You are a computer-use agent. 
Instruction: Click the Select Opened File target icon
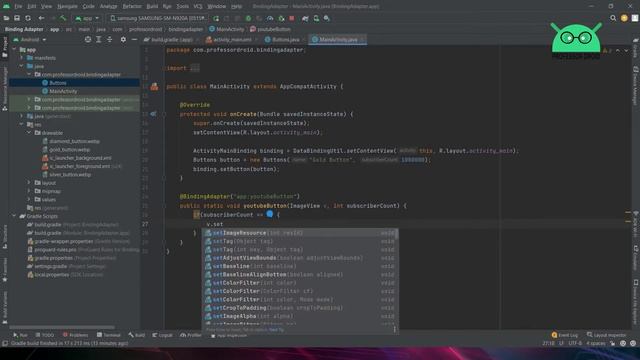88,40
